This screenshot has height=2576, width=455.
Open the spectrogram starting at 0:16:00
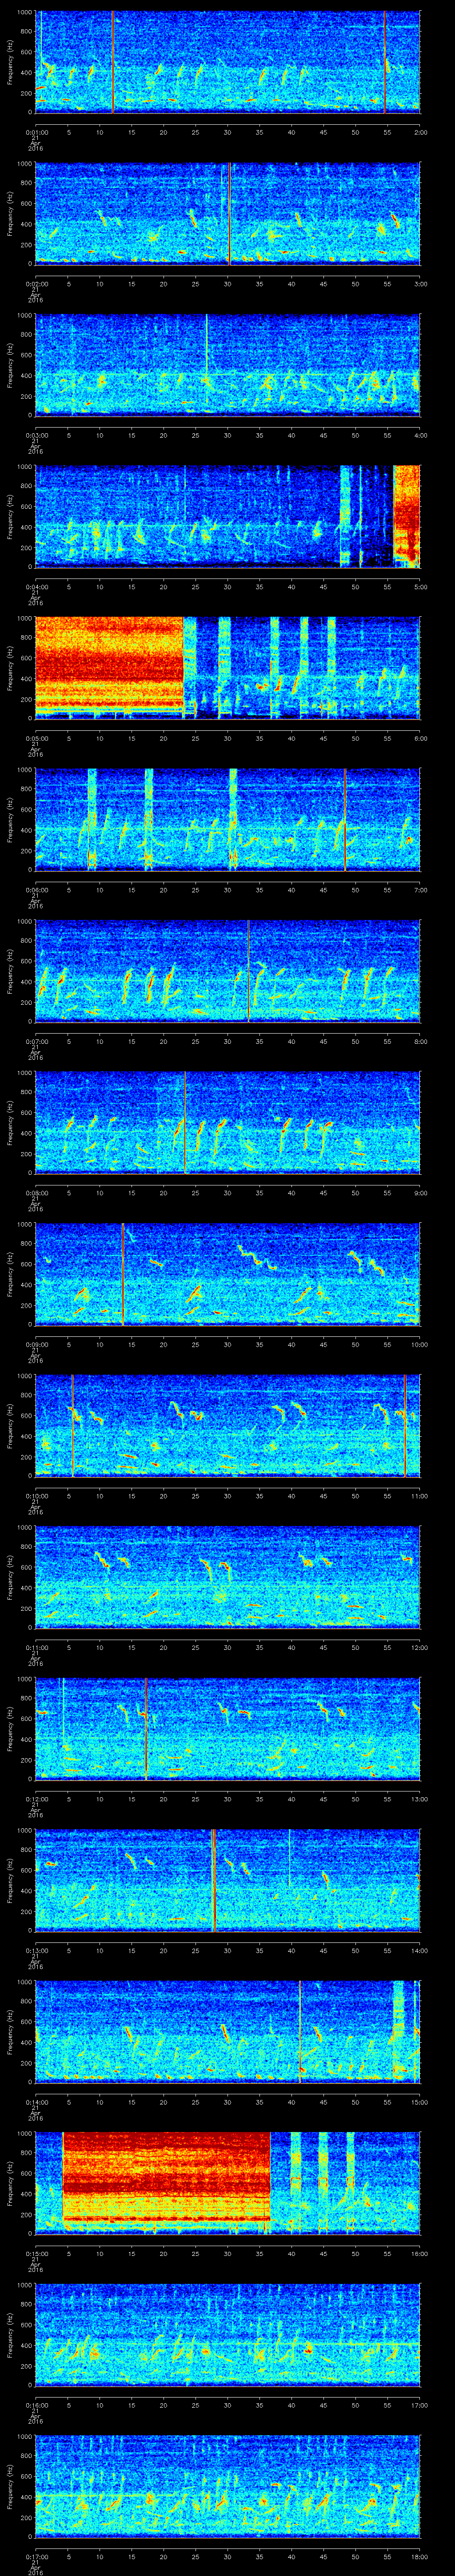(227, 2334)
